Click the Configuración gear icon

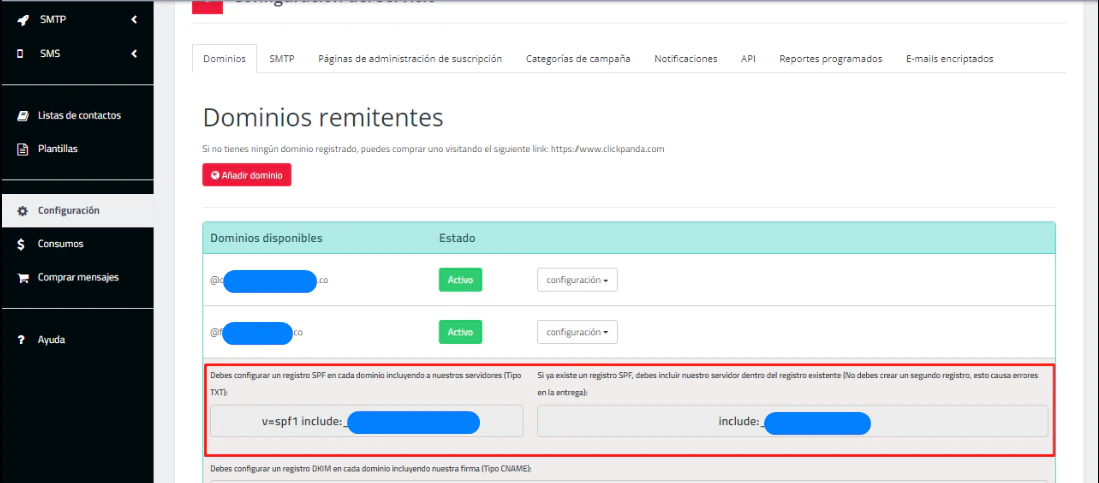click(x=22, y=210)
